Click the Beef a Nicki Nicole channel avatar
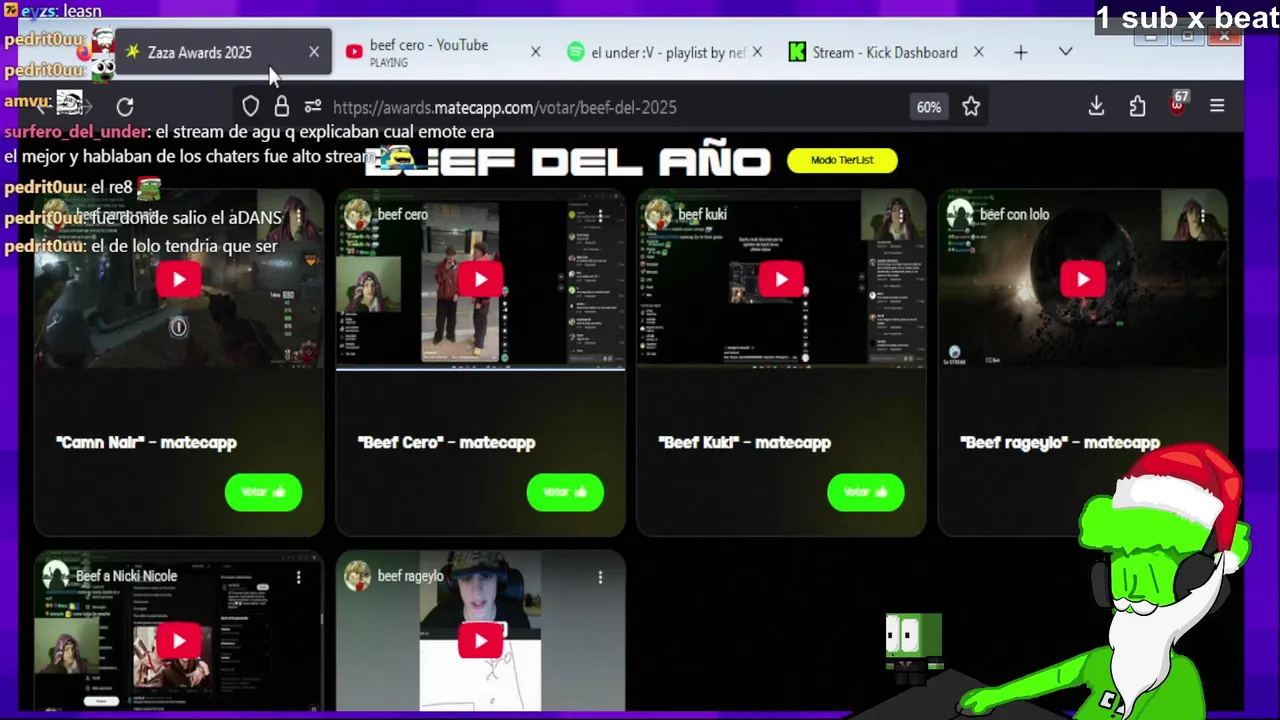 [x=56, y=575]
